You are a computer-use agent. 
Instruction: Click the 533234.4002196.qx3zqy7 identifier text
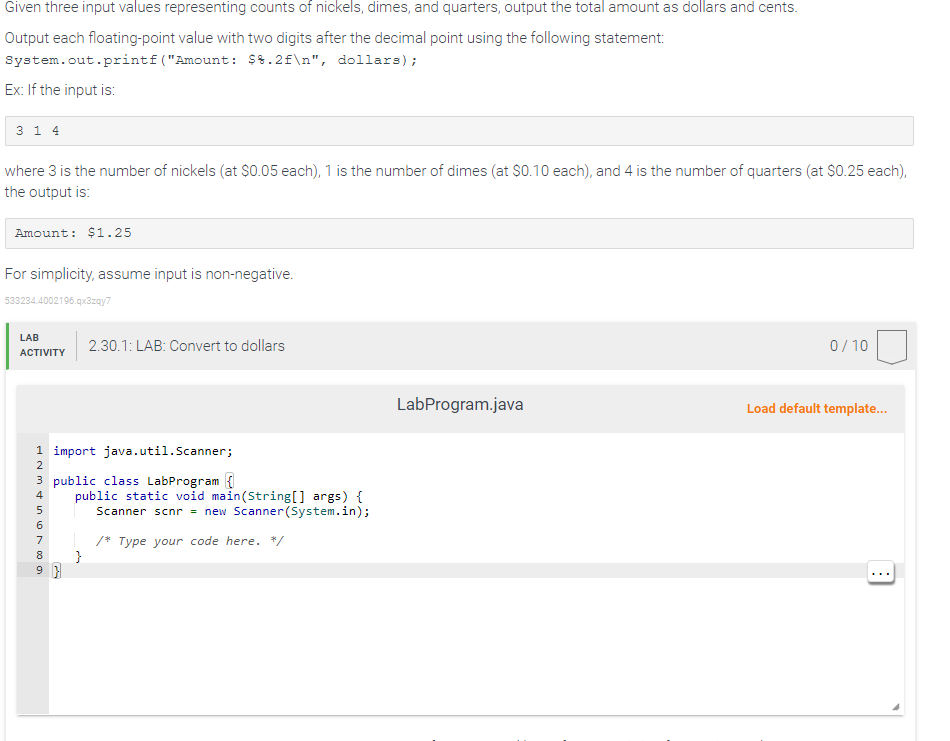pyautogui.click(x=56, y=301)
